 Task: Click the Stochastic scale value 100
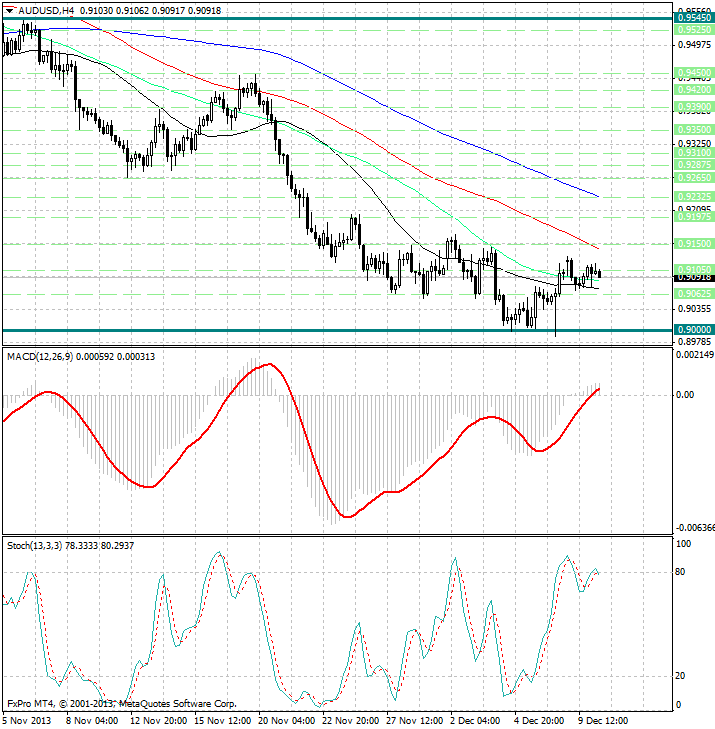click(x=683, y=544)
